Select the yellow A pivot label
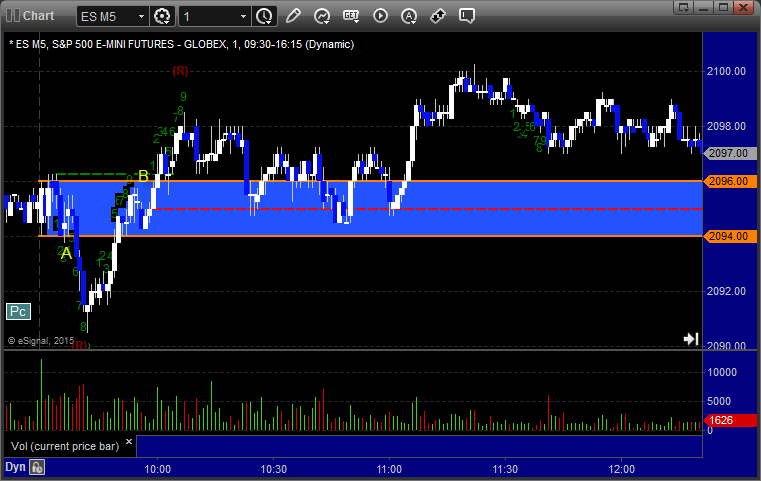This screenshot has height=481, width=761. click(66, 253)
